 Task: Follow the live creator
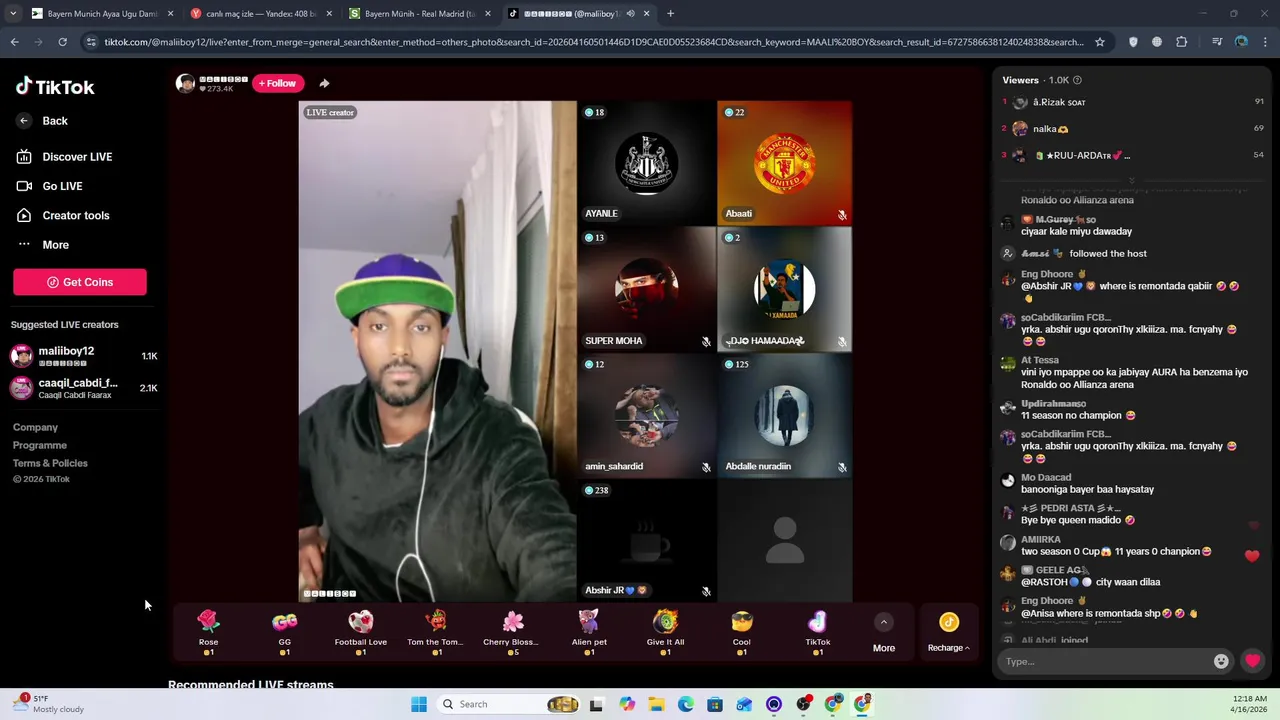[x=278, y=83]
